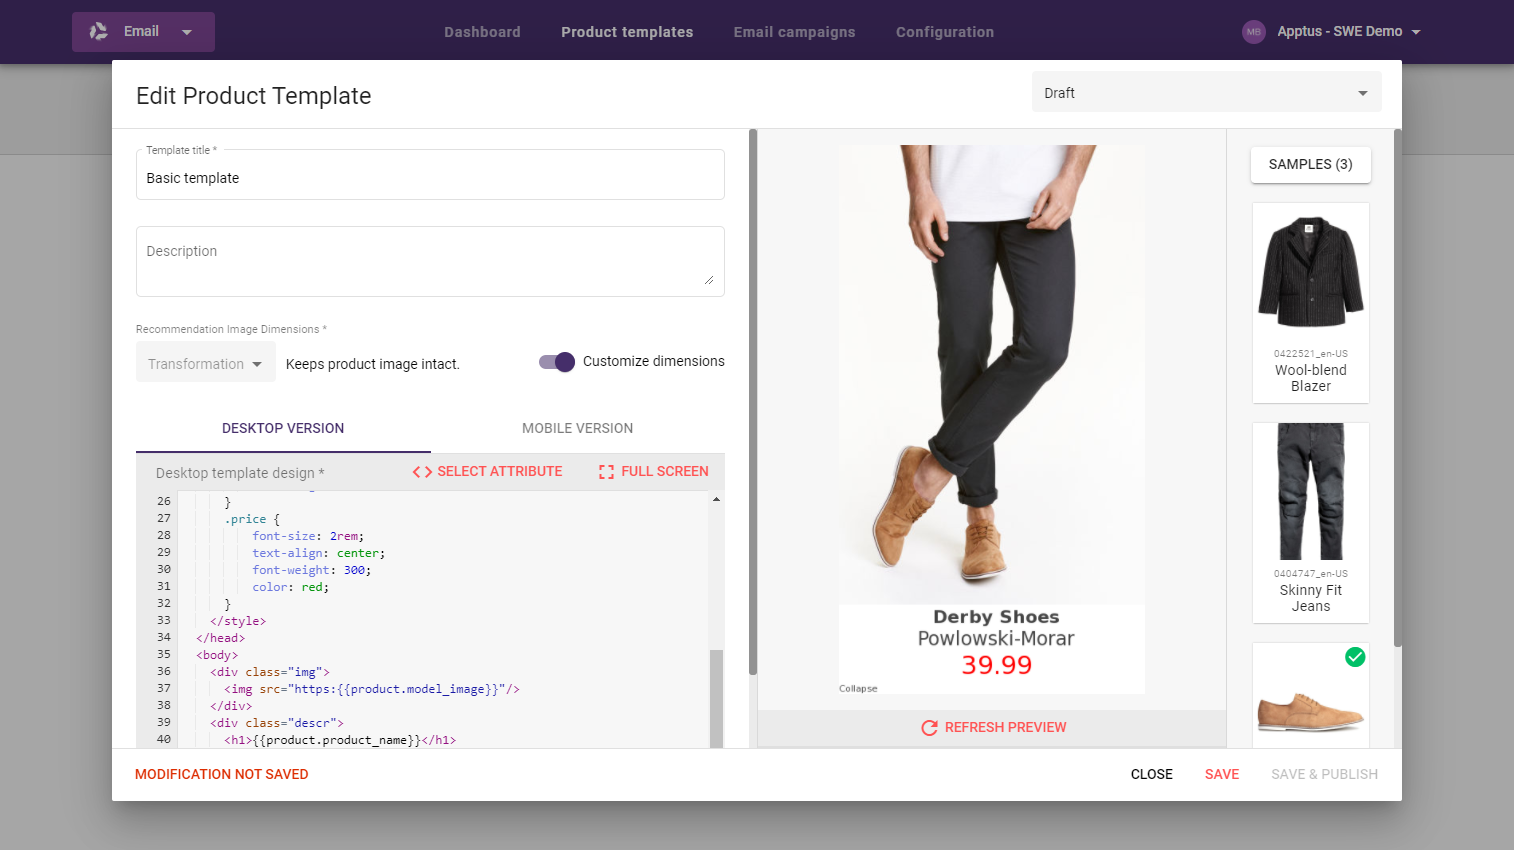Viewport: 1514px width, 850px height.
Task: Click the '.price {' code line
Action: click(x=252, y=519)
